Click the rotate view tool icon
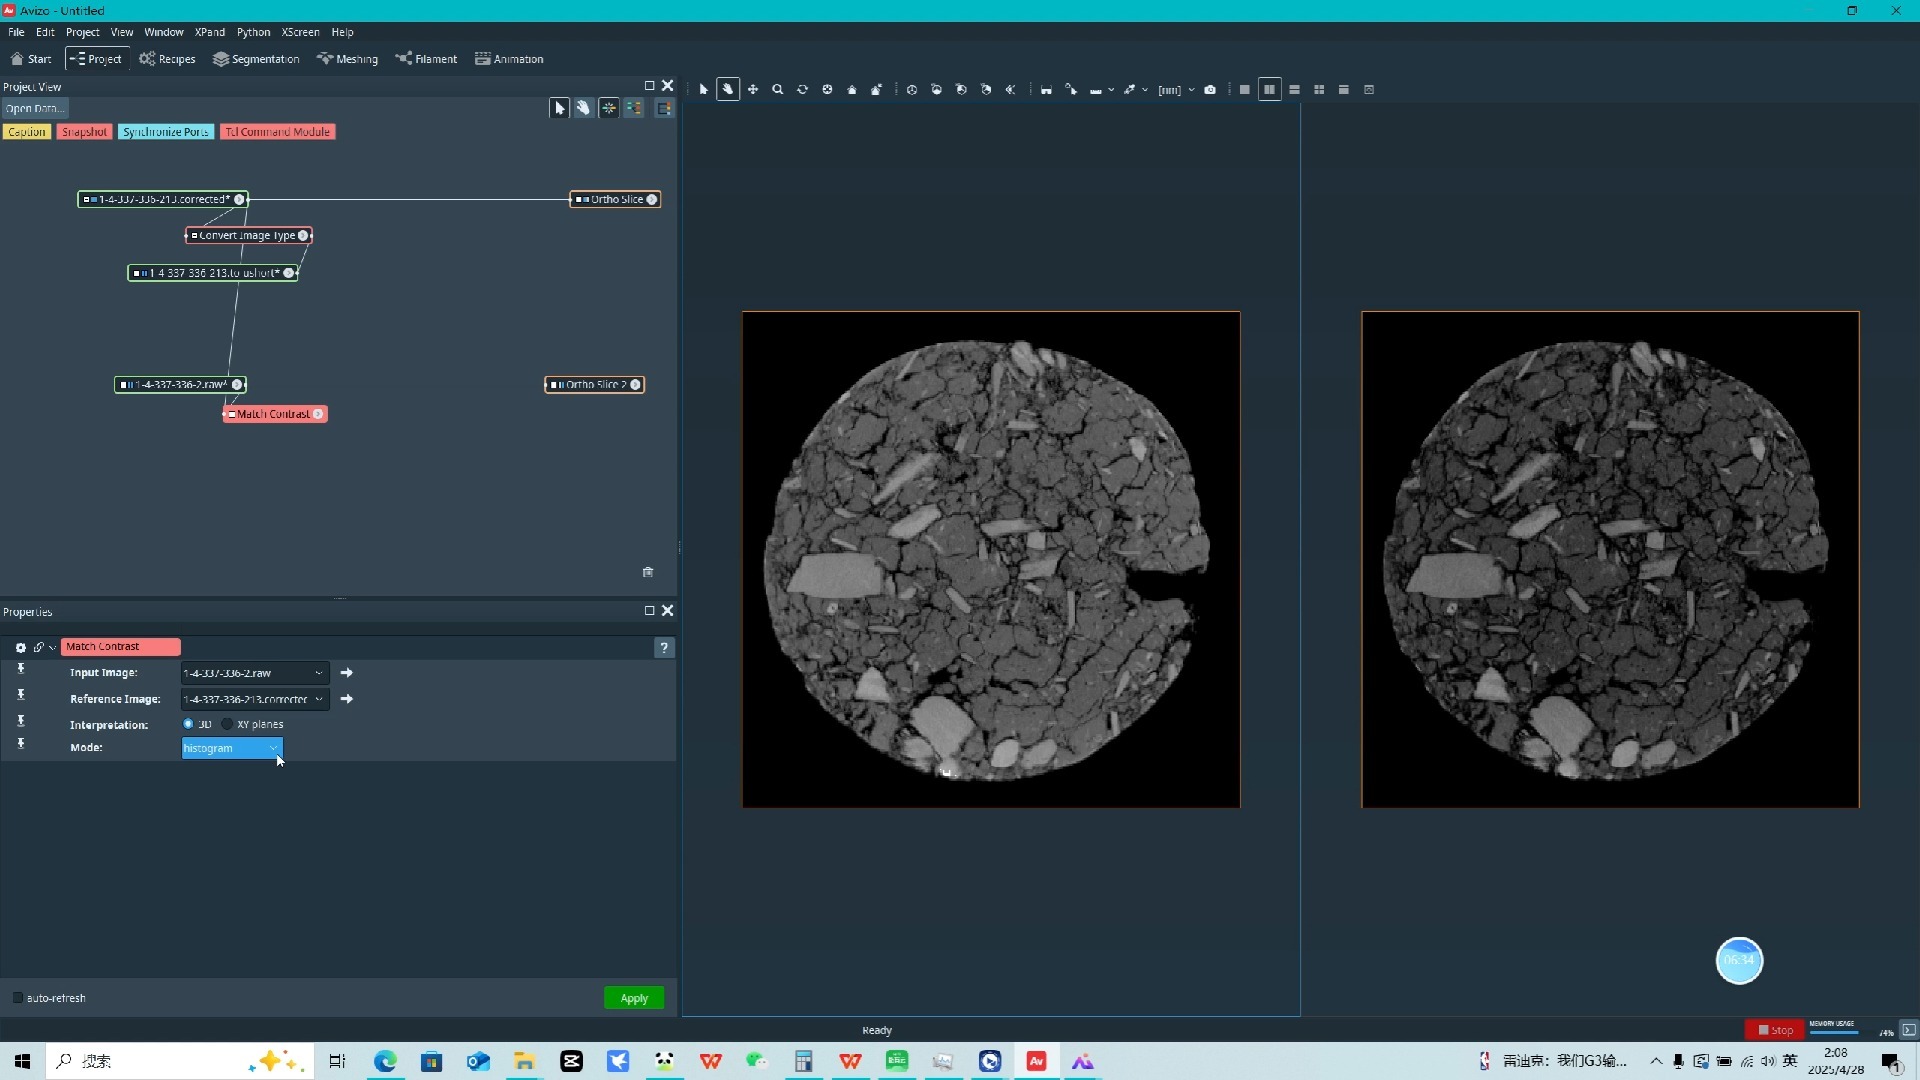This screenshot has width=1920, height=1080. point(802,90)
